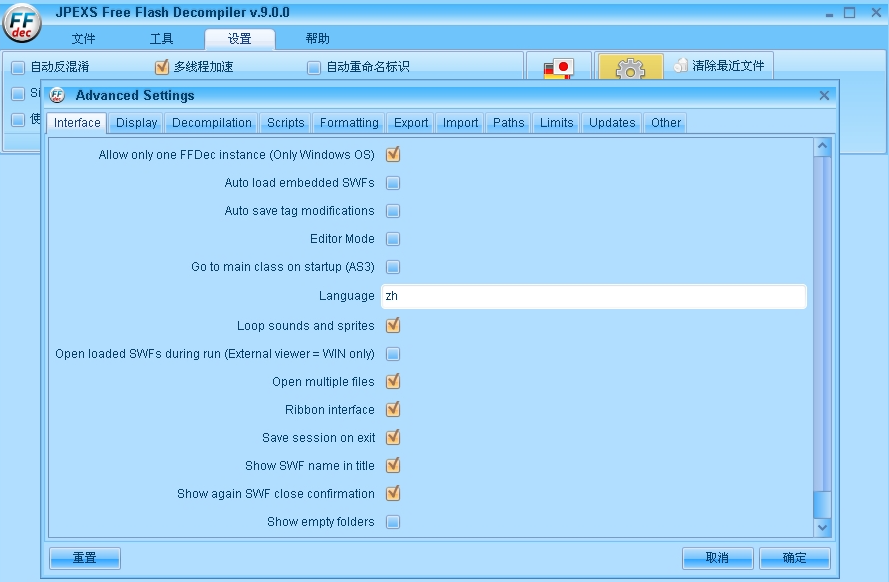Close the Advanced Settings dialog
The image size is (889, 582).
tap(824, 95)
